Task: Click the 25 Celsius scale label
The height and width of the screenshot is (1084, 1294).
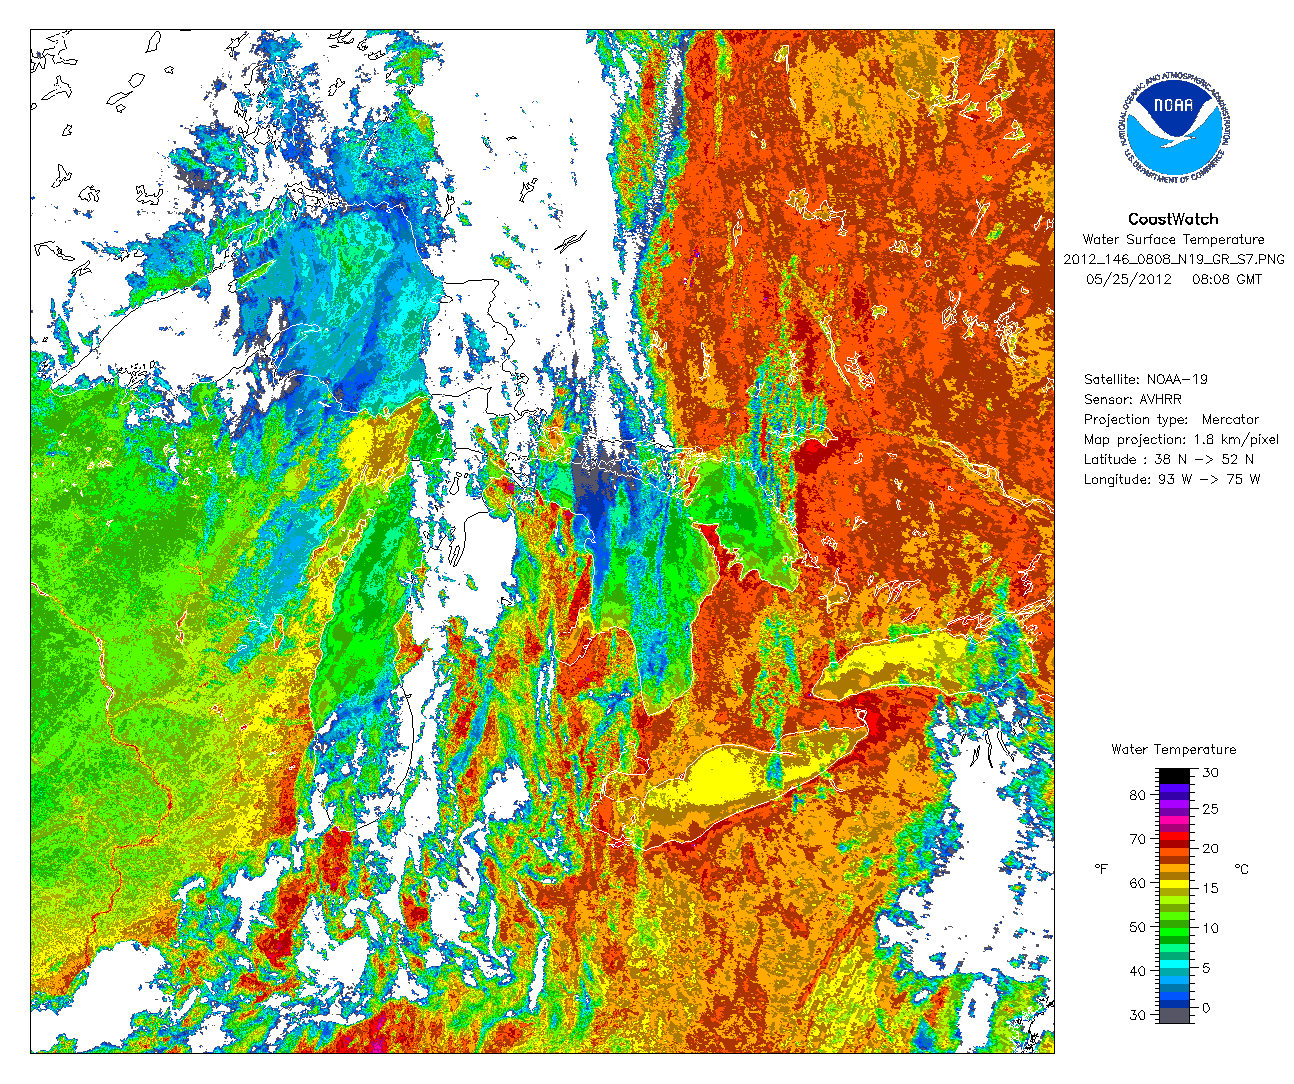Action: (1210, 809)
